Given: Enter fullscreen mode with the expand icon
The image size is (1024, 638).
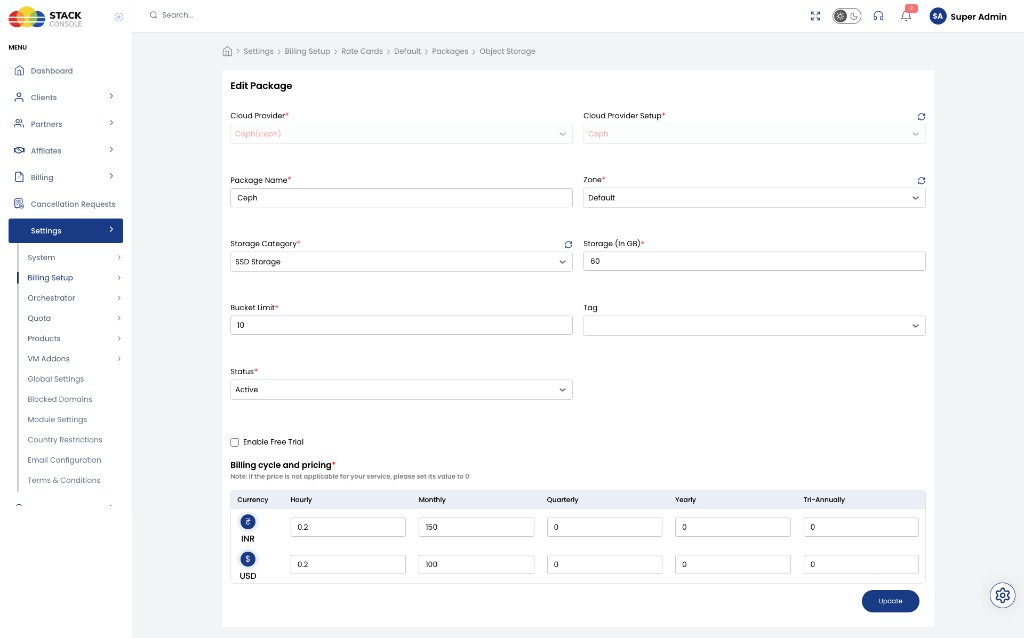Looking at the screenshot, I should (815, 16).
